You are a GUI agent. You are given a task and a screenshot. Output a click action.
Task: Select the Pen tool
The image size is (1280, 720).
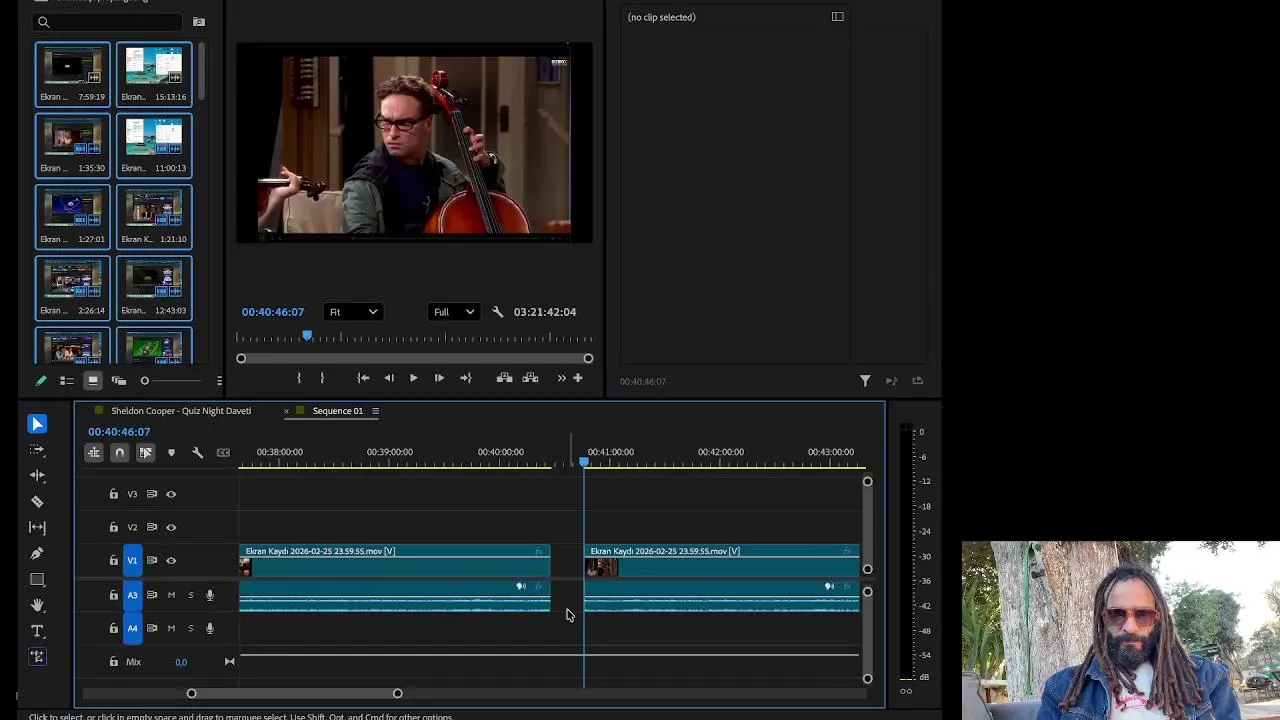[37, 553]
